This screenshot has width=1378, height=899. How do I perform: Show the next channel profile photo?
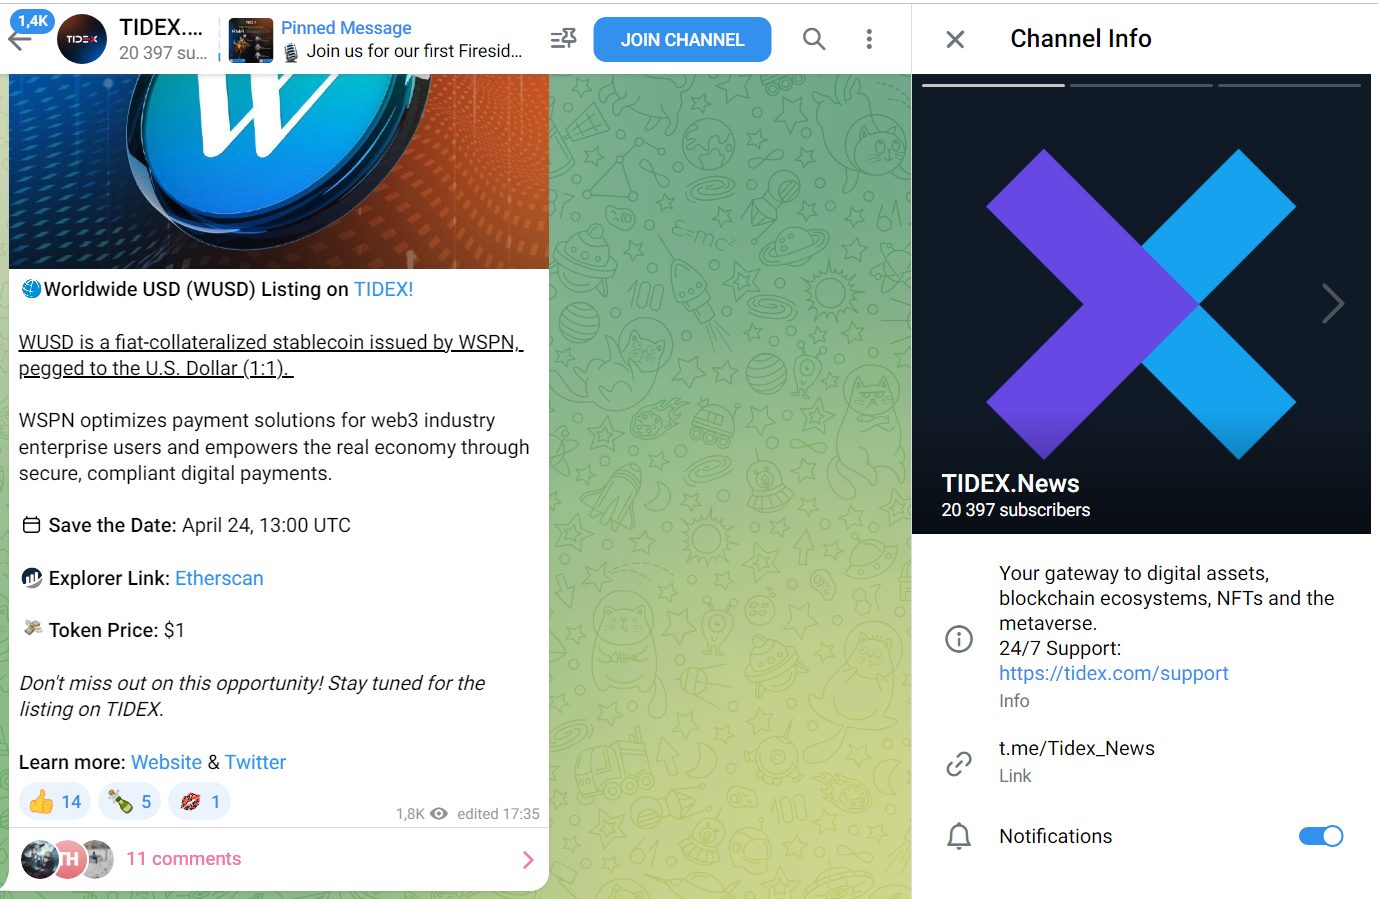coord(1333,303)
